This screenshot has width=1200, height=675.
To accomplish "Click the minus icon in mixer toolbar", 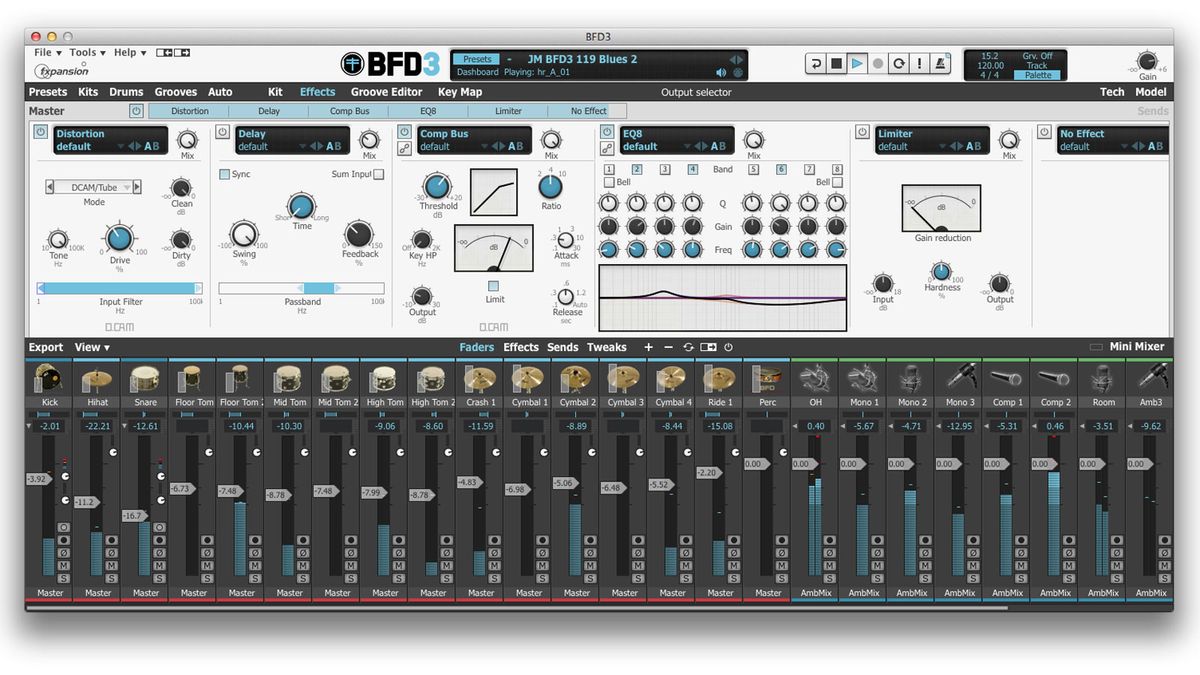I will click(668, 347).
